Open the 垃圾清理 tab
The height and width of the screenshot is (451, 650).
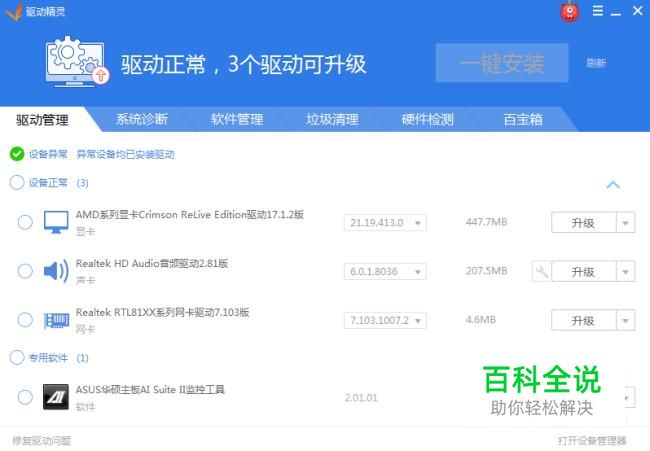point(332,119)
